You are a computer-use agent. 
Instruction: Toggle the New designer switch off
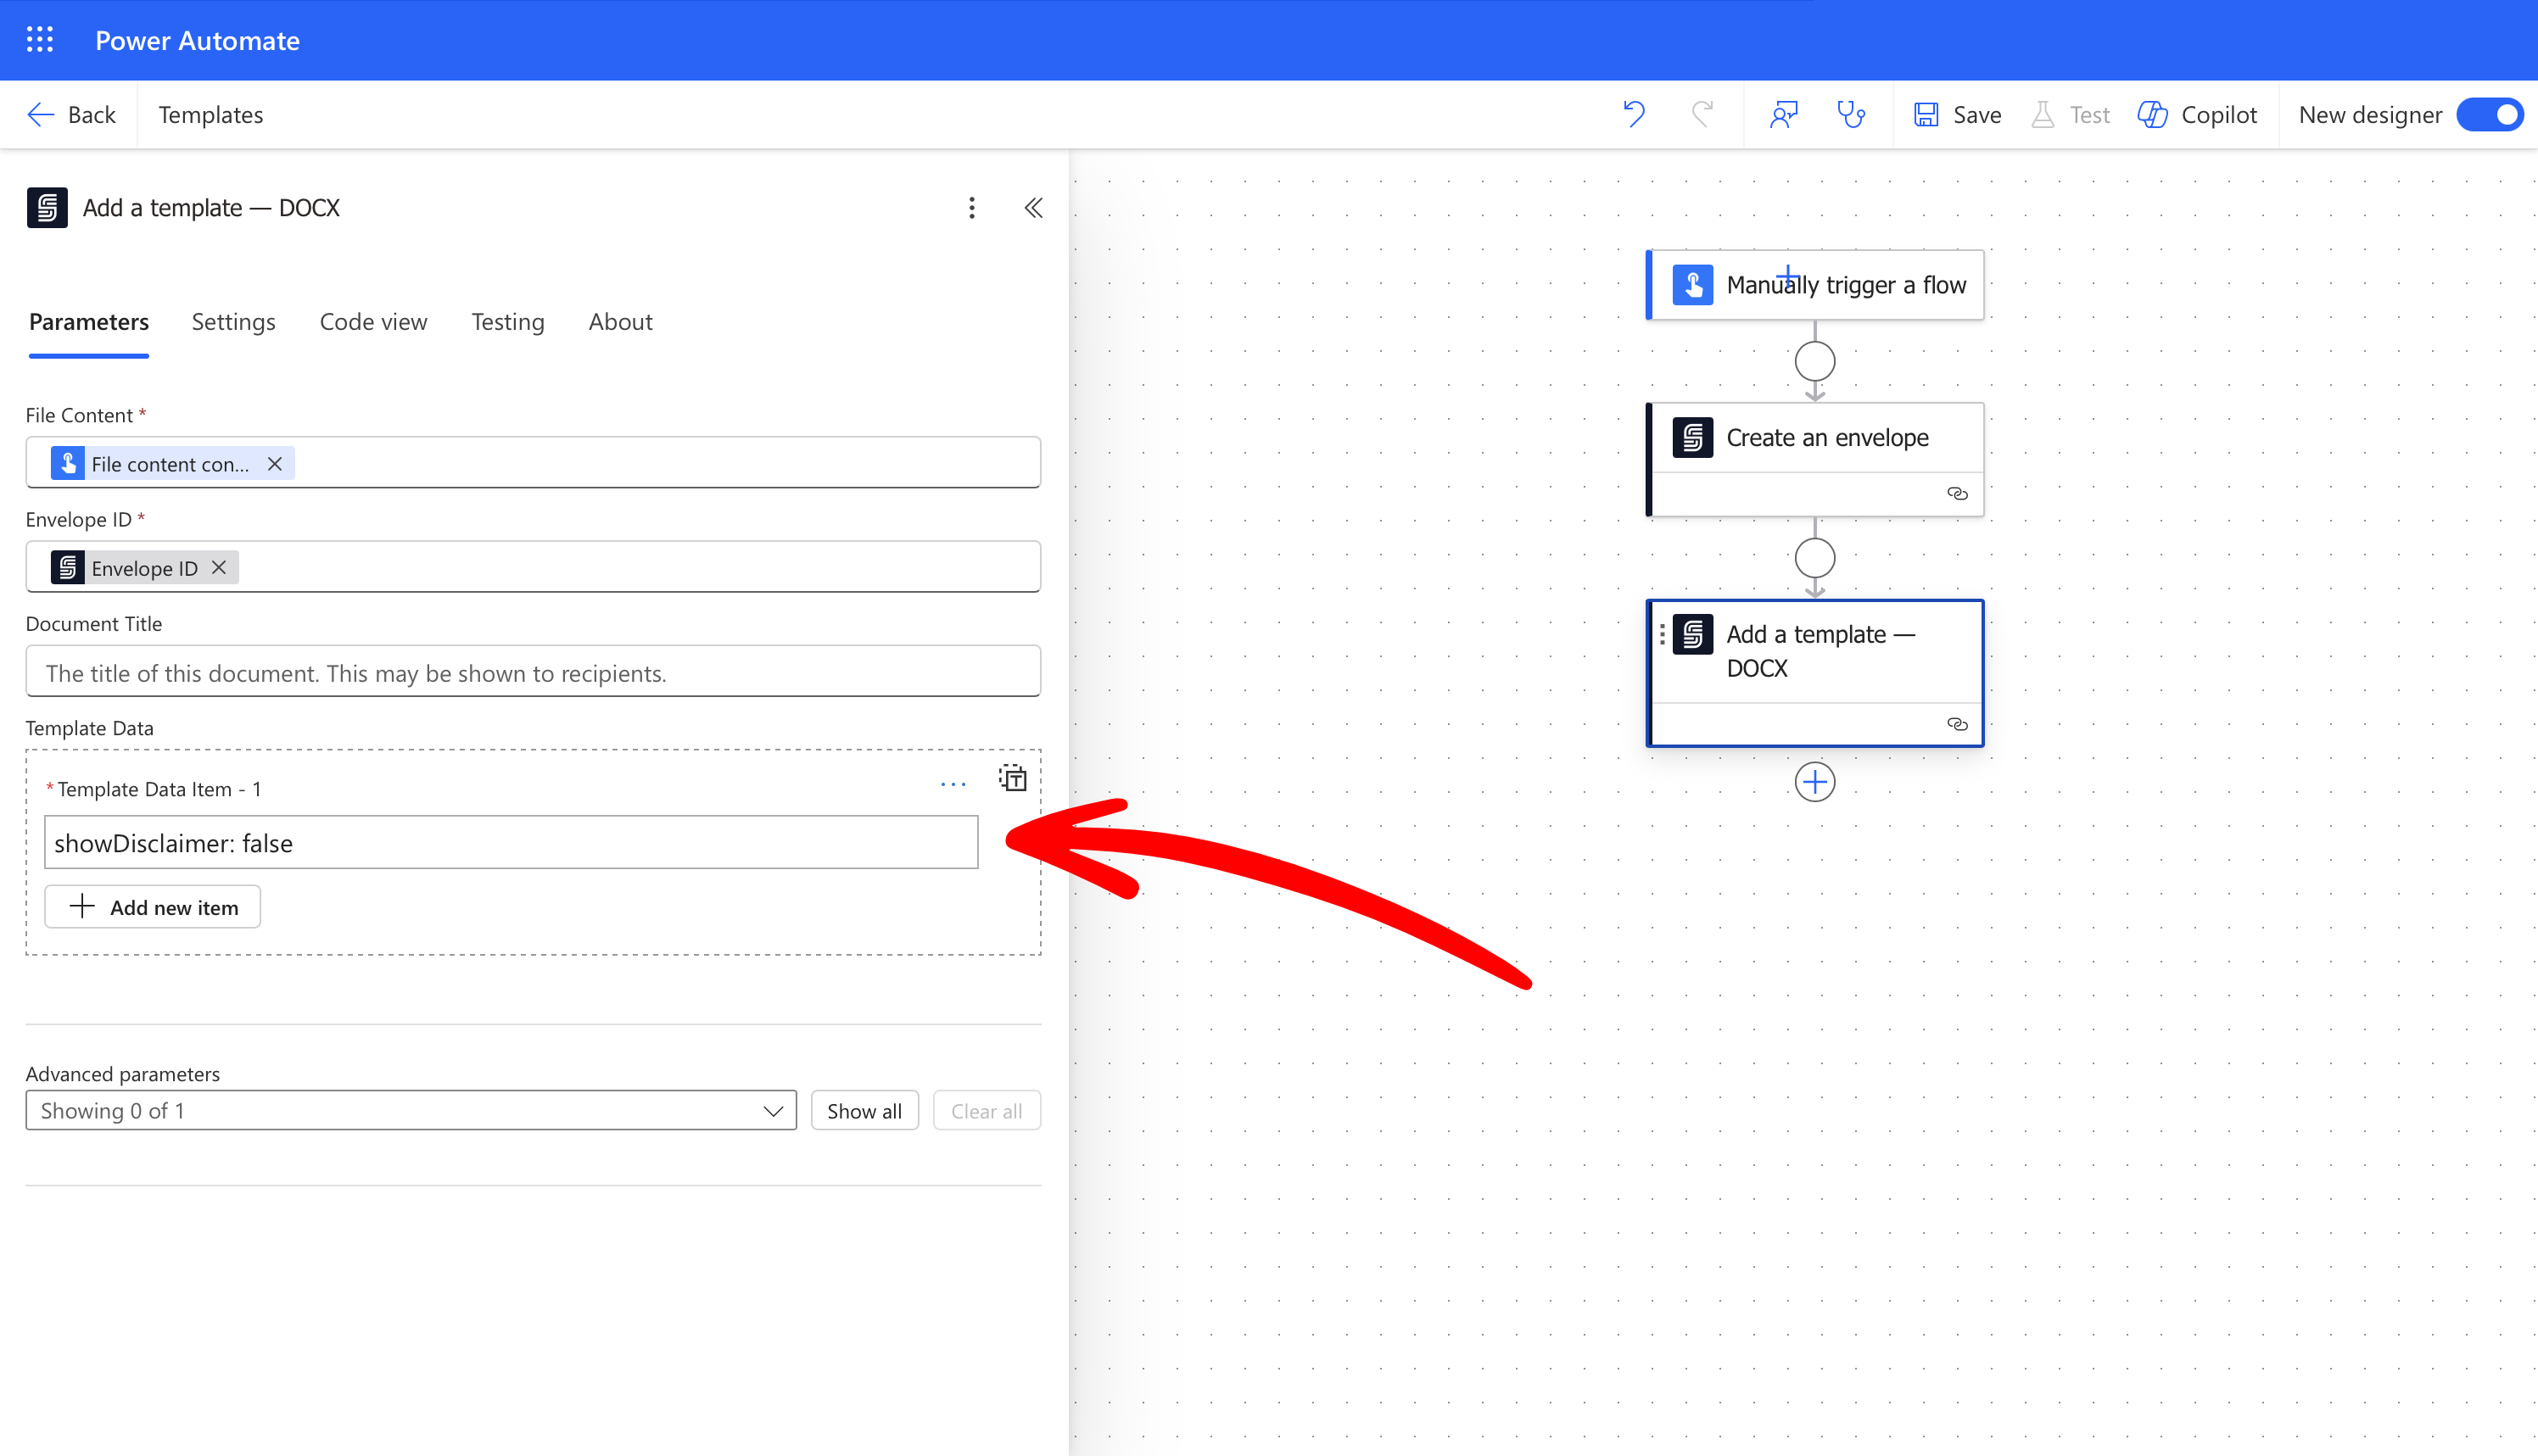2489,114
